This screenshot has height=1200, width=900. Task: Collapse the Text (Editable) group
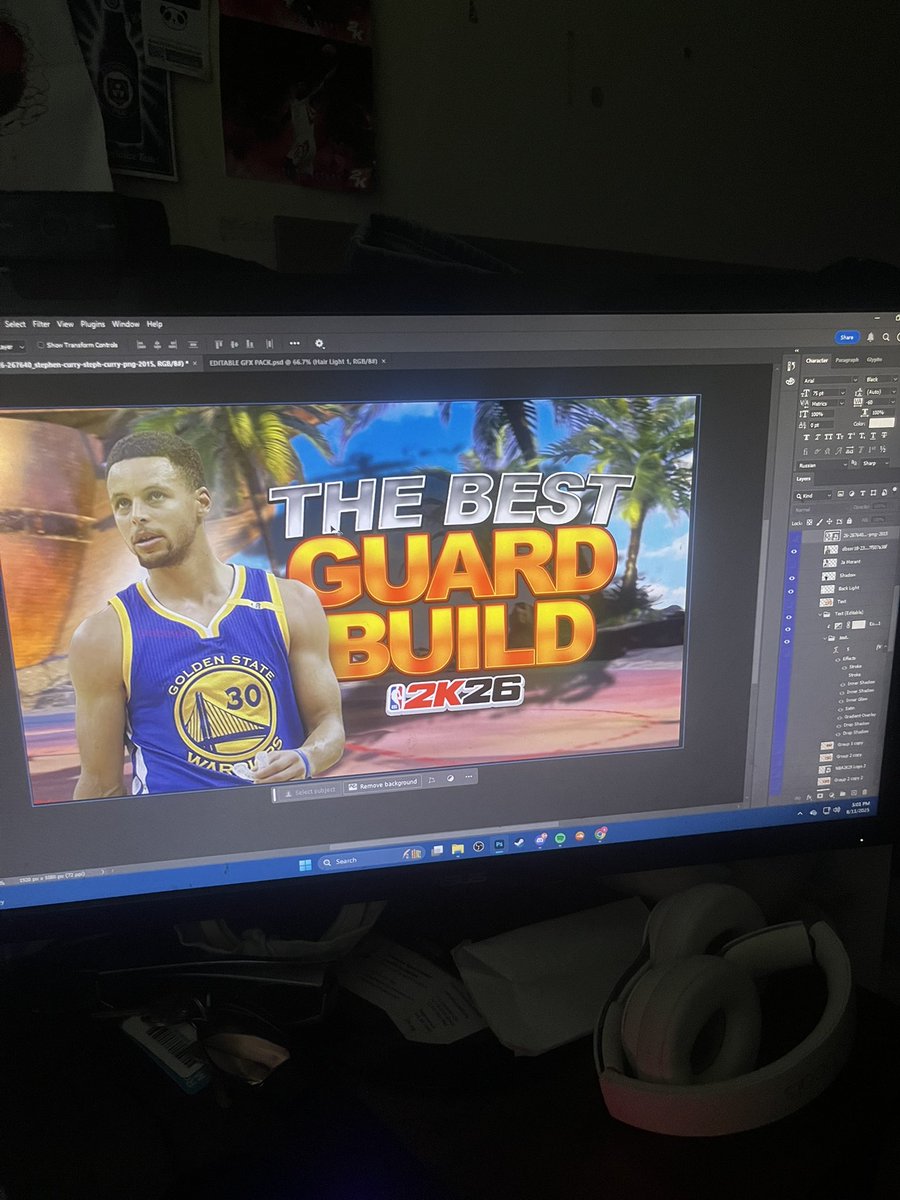(x=820, y=613)
